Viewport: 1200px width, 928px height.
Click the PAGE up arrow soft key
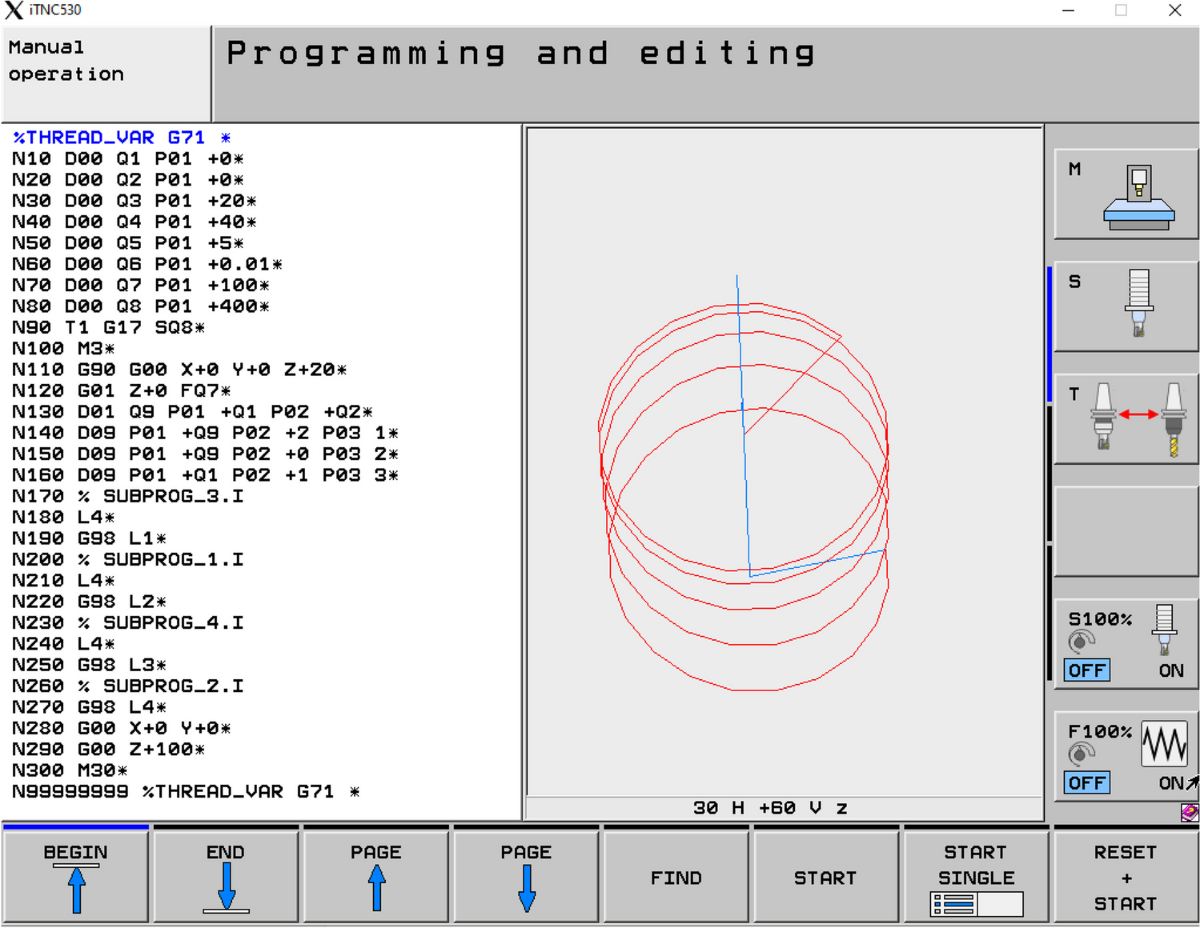(x=376, y=877)
